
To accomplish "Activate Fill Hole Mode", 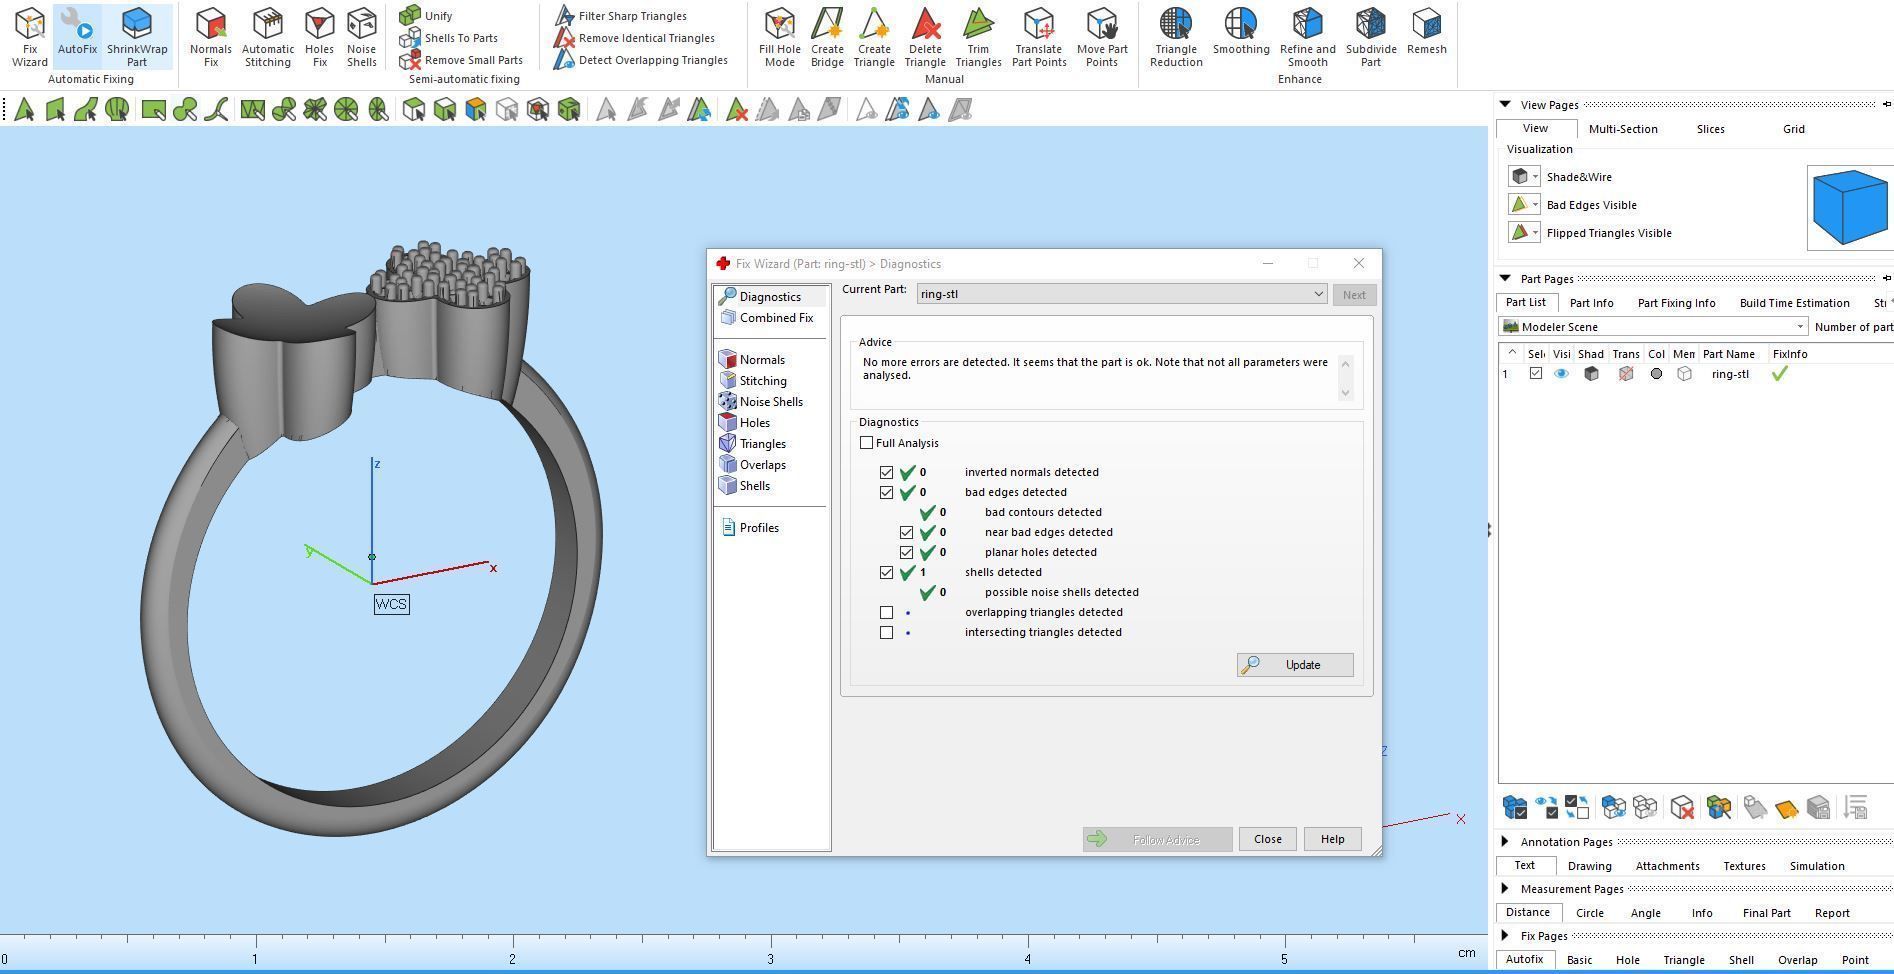I will tap(779, 37).
